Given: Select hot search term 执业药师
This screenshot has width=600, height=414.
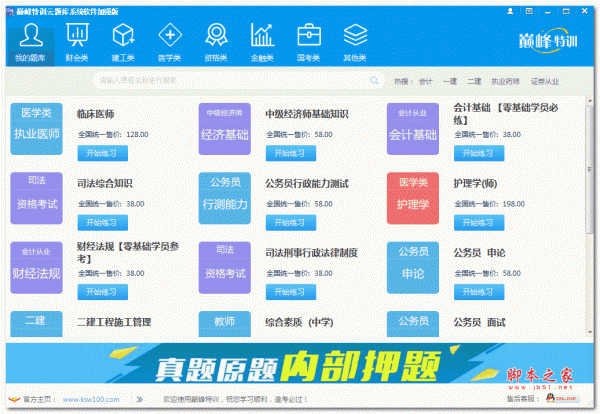Looking at the screenshot, I should (x=505, y=81).
